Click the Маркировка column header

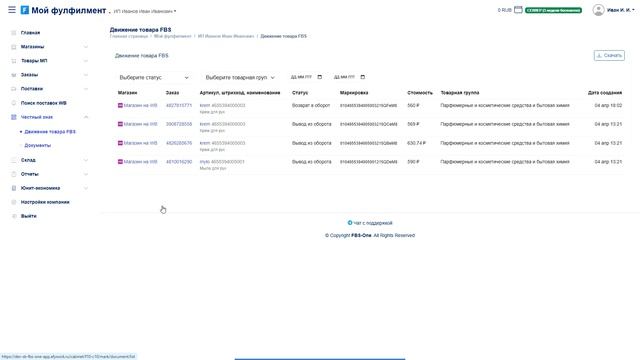click(x=354, y=93)
